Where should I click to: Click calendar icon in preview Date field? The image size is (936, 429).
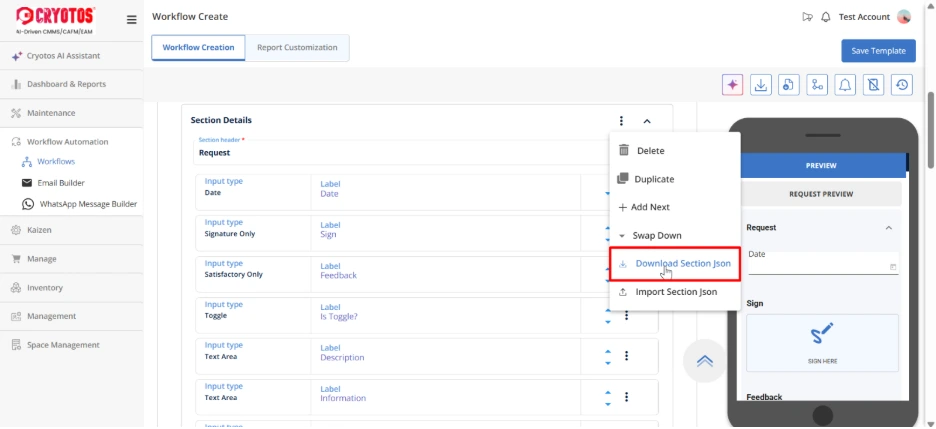tap(893, 267)
